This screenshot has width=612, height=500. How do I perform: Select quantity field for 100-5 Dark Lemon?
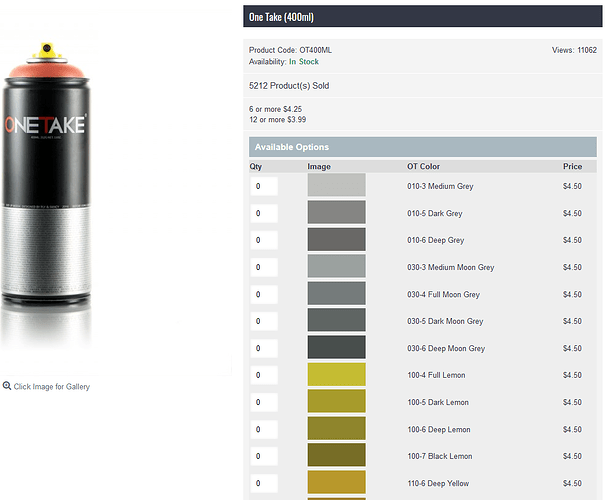click(264, 402)
